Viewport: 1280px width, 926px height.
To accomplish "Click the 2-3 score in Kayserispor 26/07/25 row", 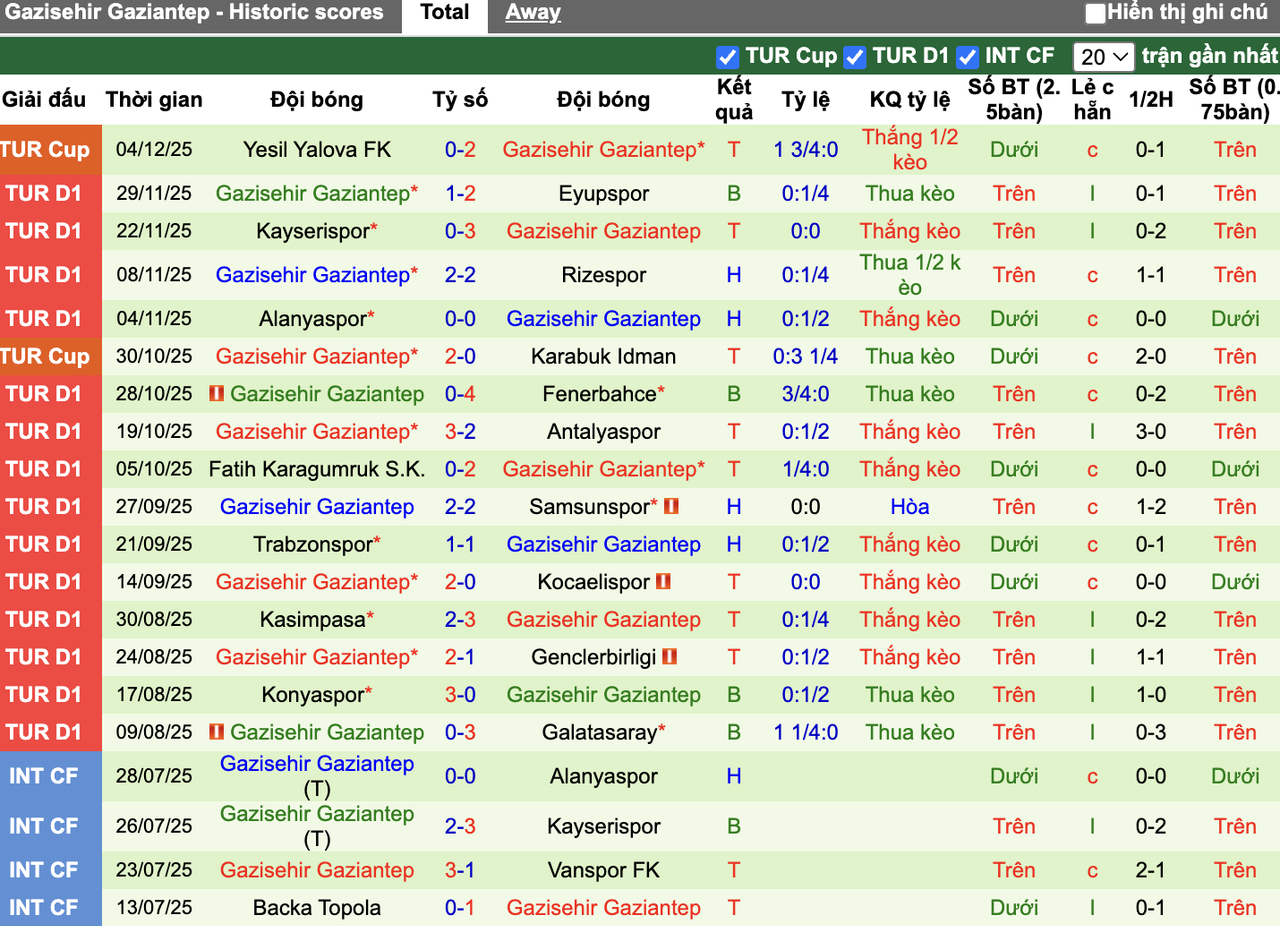I will (460, 826).
